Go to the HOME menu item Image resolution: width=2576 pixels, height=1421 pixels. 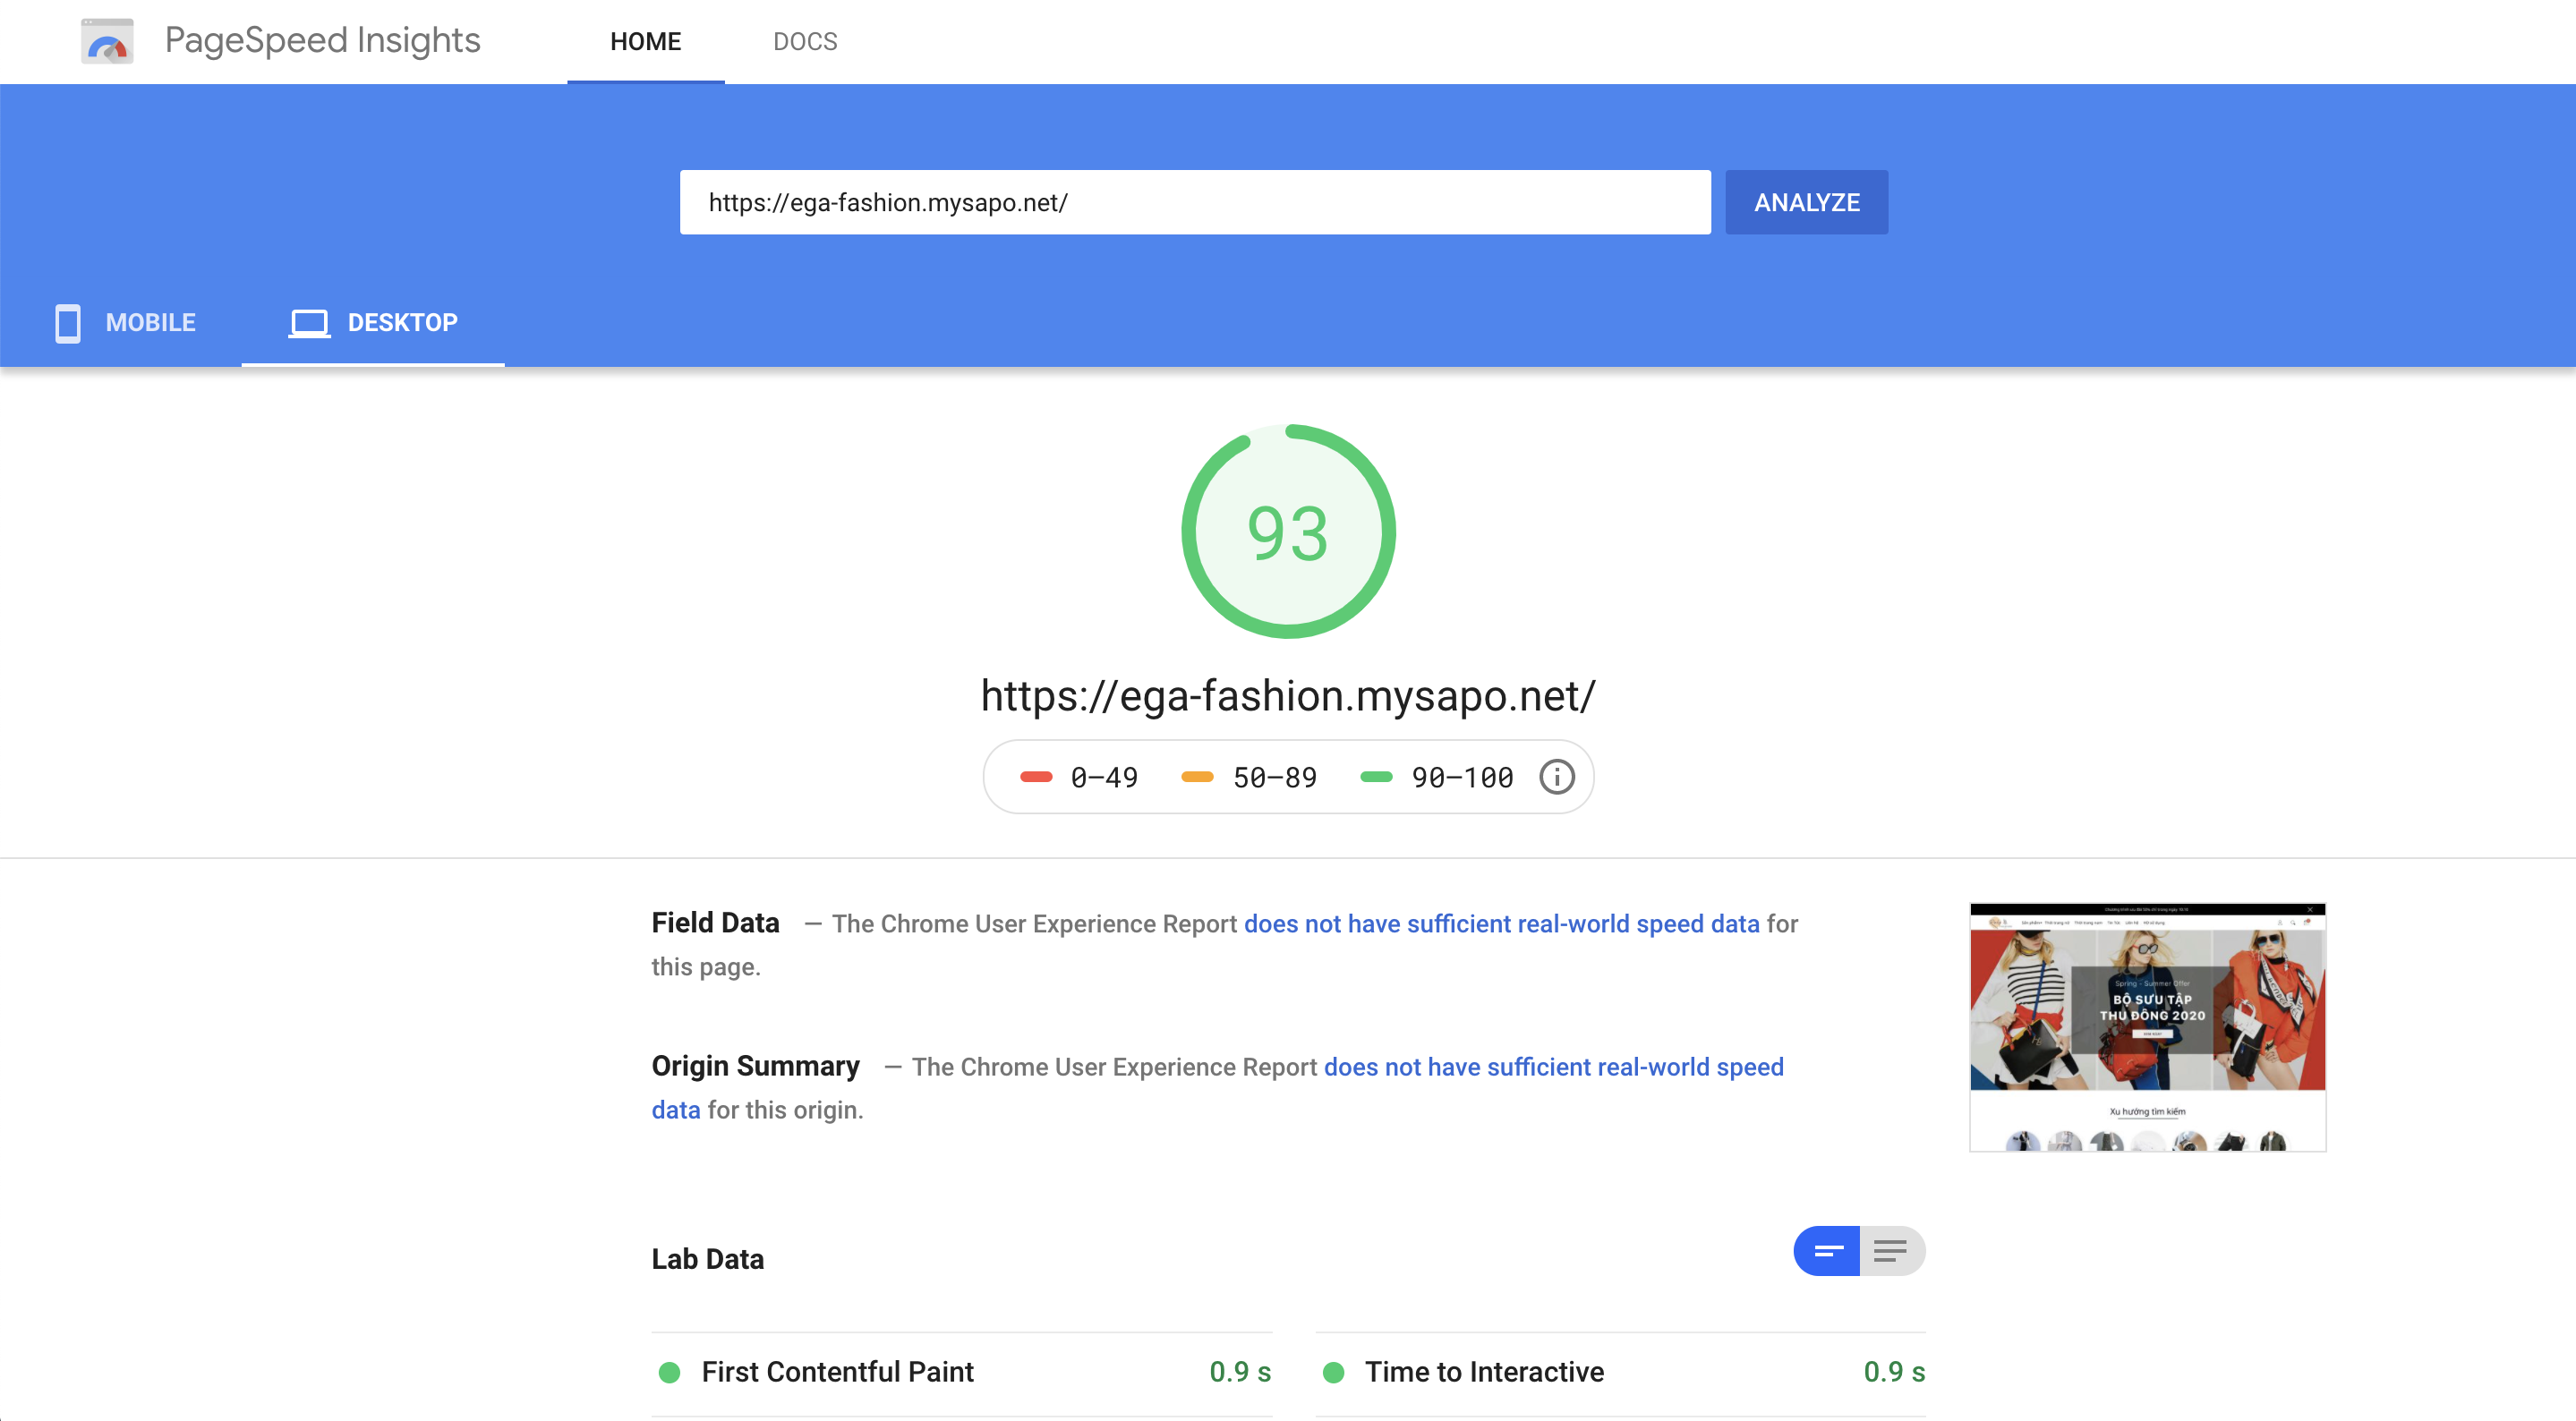tap(645, 41)
